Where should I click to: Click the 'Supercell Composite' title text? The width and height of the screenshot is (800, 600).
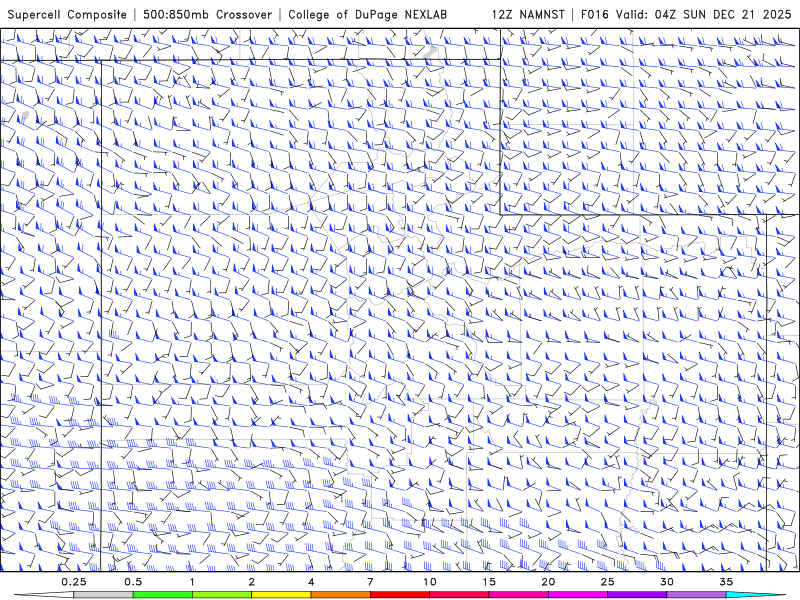coord(67,14)
